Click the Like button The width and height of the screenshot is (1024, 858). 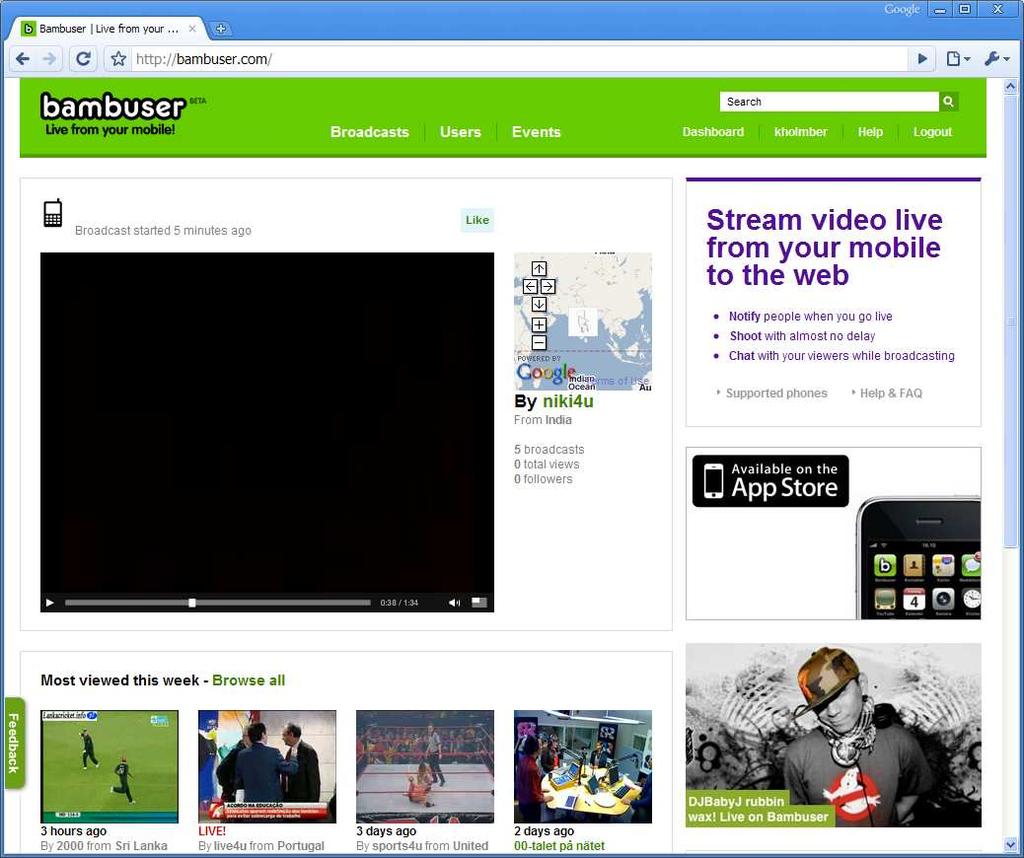(x=477, y=220)
